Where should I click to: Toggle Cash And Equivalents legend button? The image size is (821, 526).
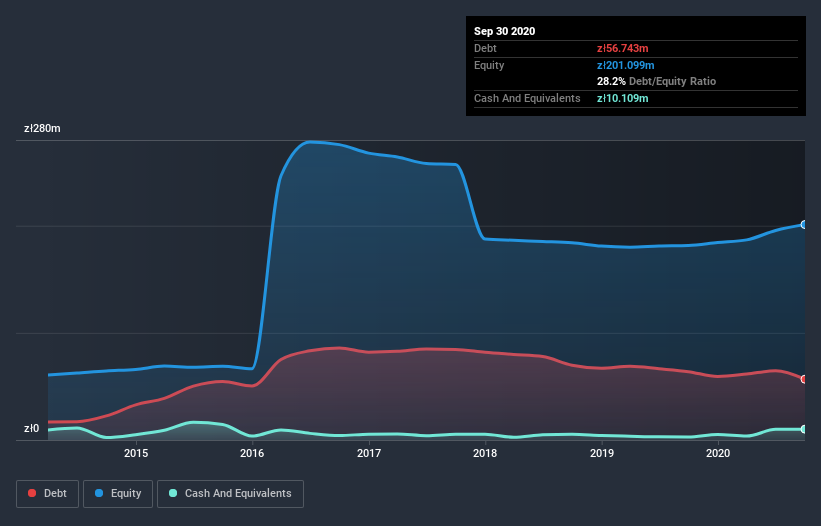[x=230, y=494]
